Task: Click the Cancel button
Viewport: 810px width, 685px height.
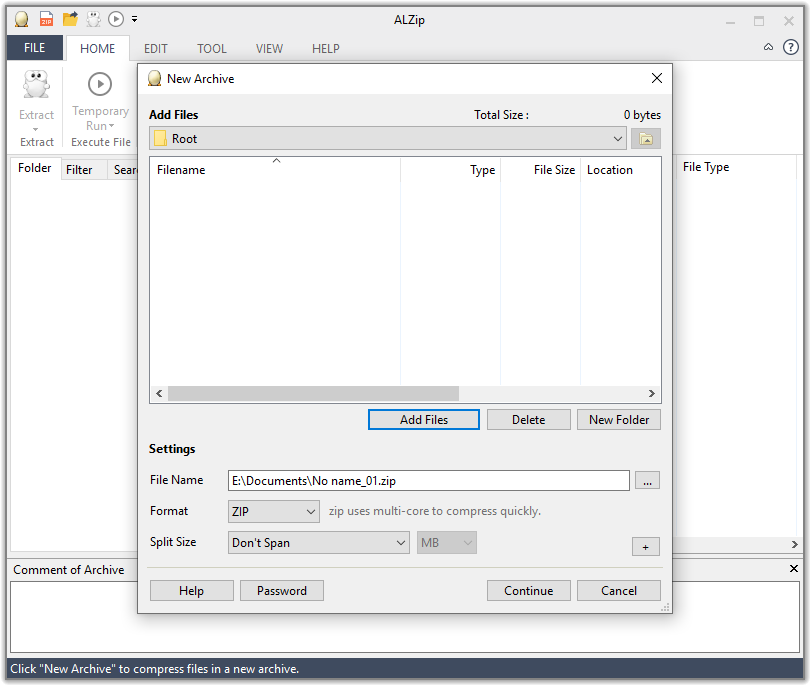Action: [x=618, y=590]
